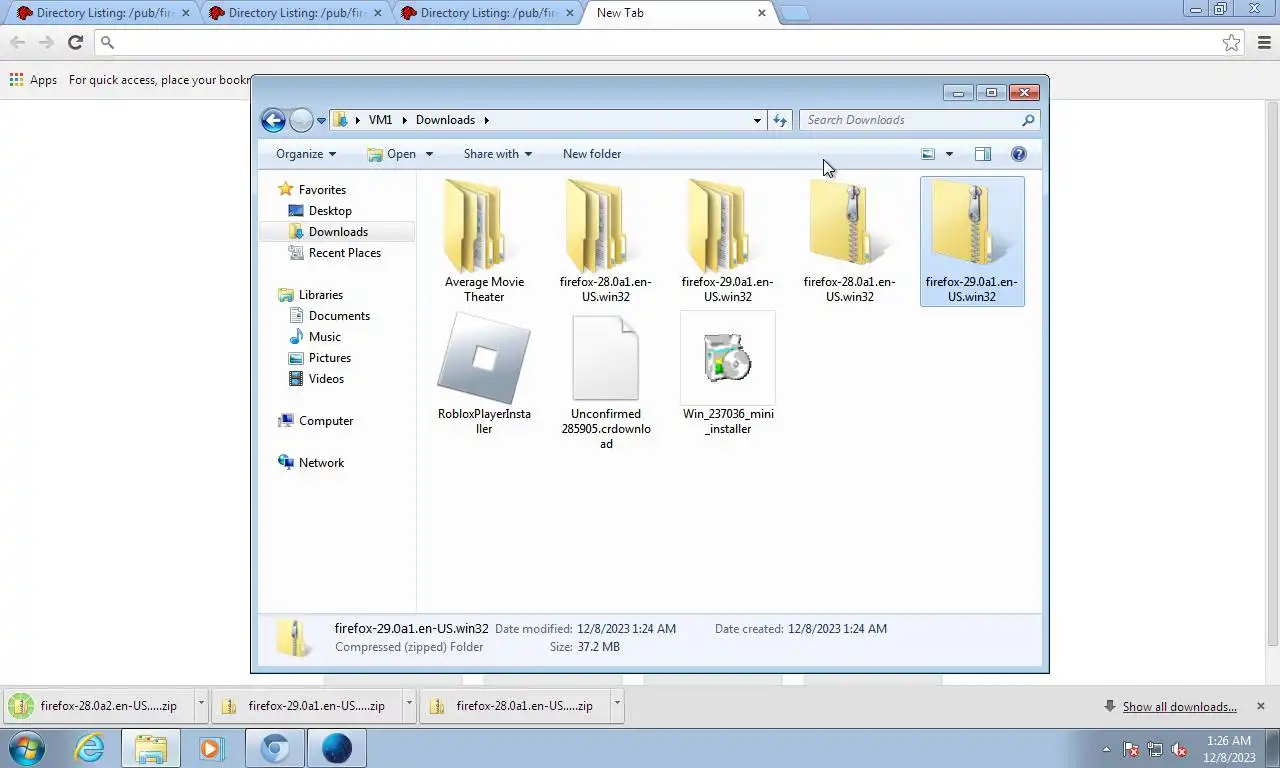Show the preview pane

[x=983, y=154]
